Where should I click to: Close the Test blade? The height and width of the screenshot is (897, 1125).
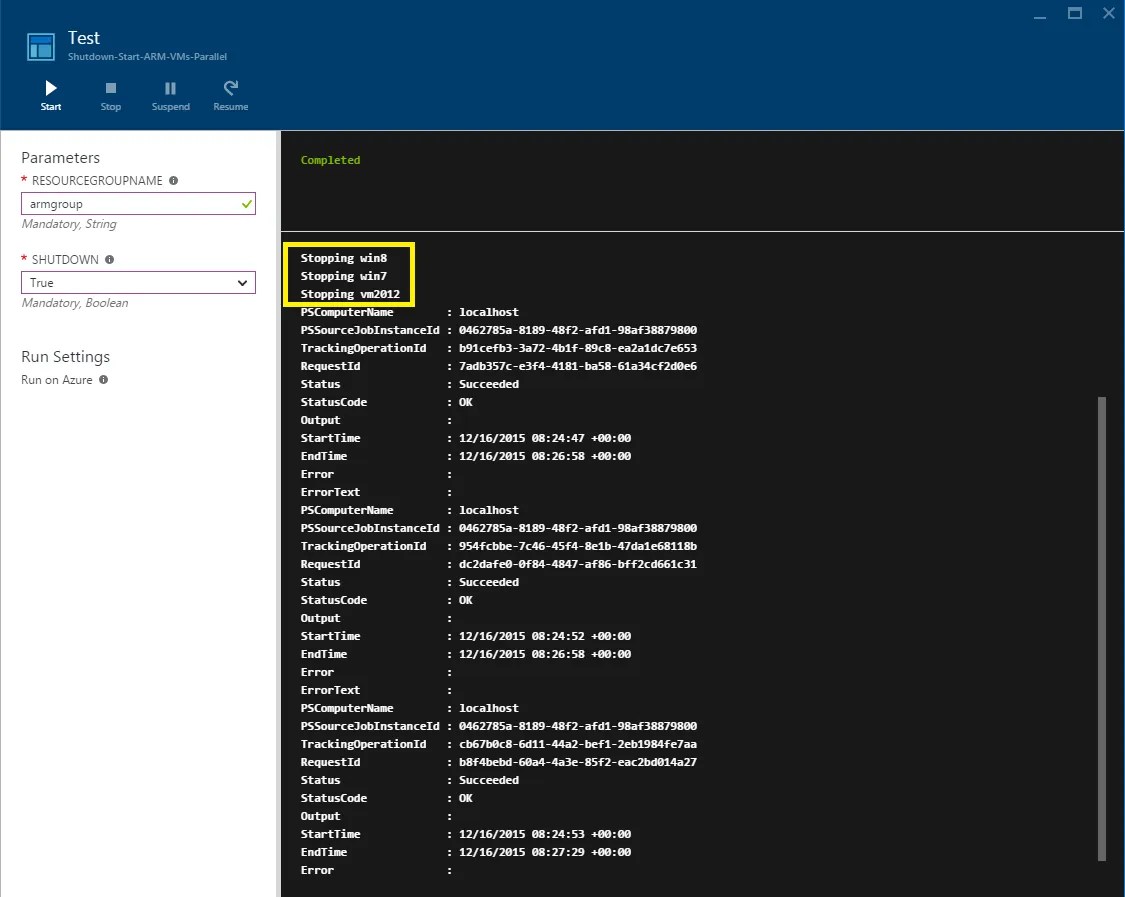[1108, 13]
